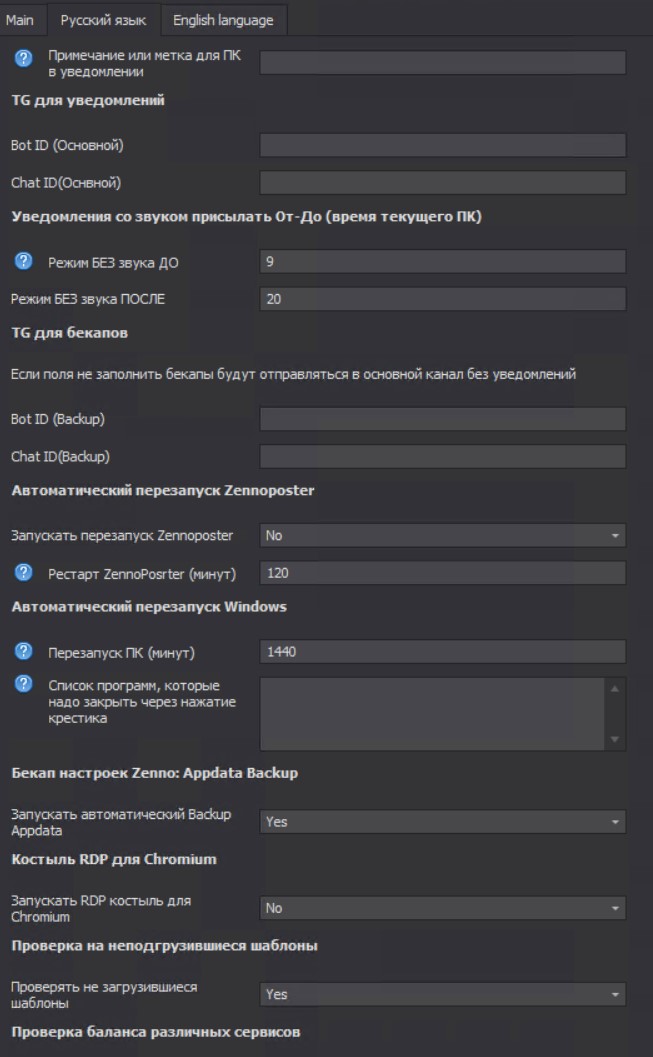Screen dimensions: 653x1057
Task: Click scroll-up arrow in programs list box
Action: point(615,688)
